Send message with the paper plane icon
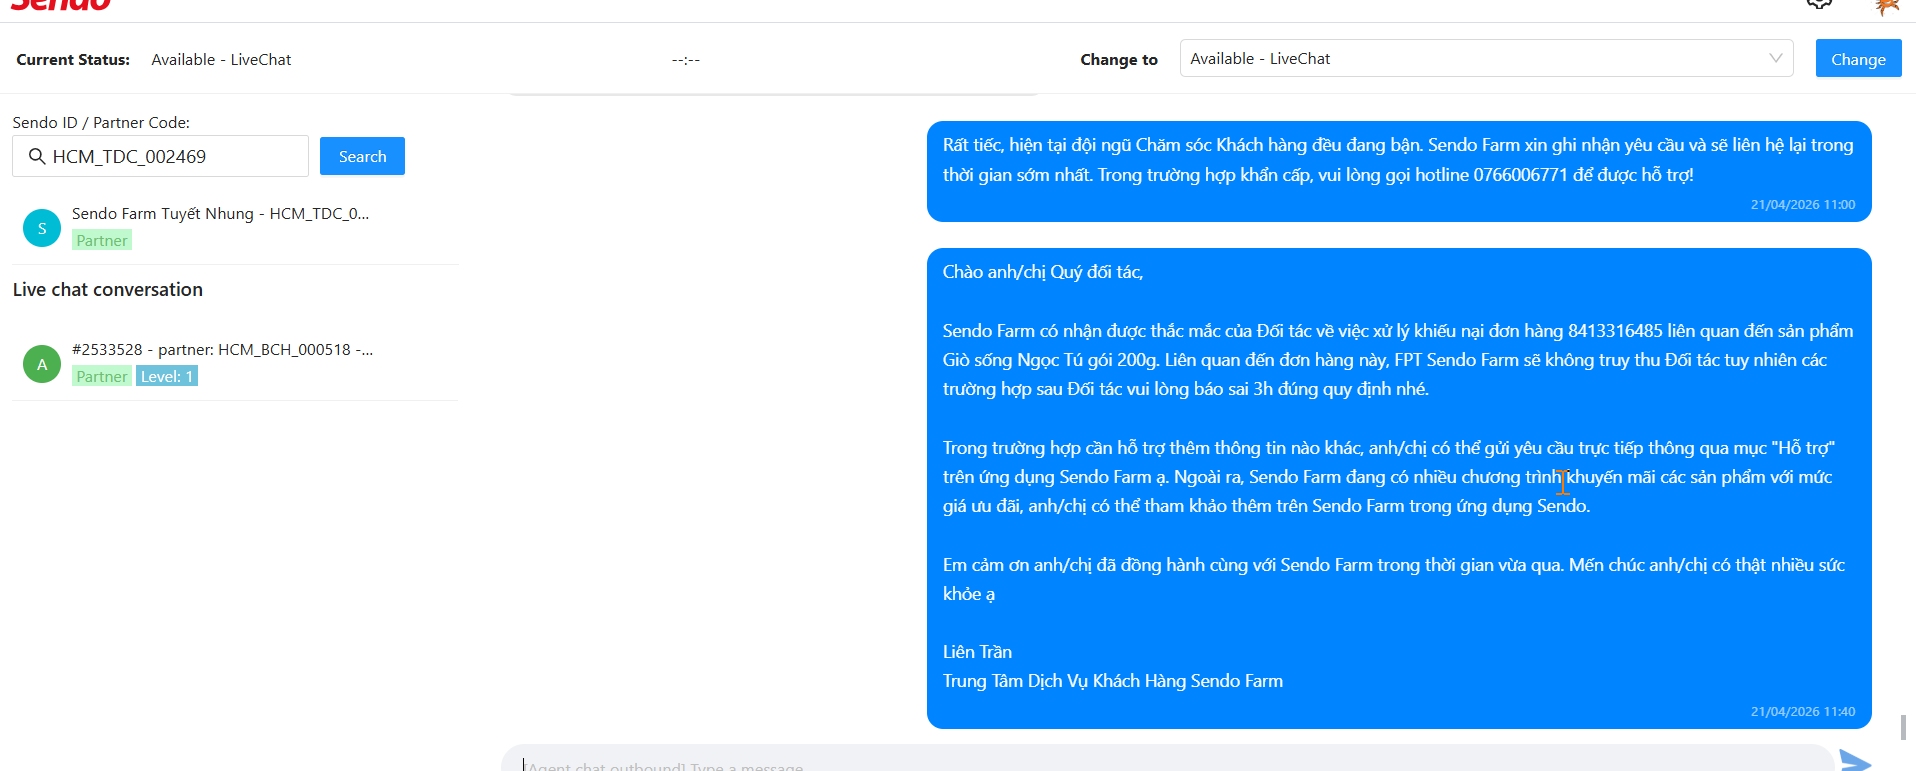The image size is (1916, 771). pyautogui.click(x=1855, y=761)
